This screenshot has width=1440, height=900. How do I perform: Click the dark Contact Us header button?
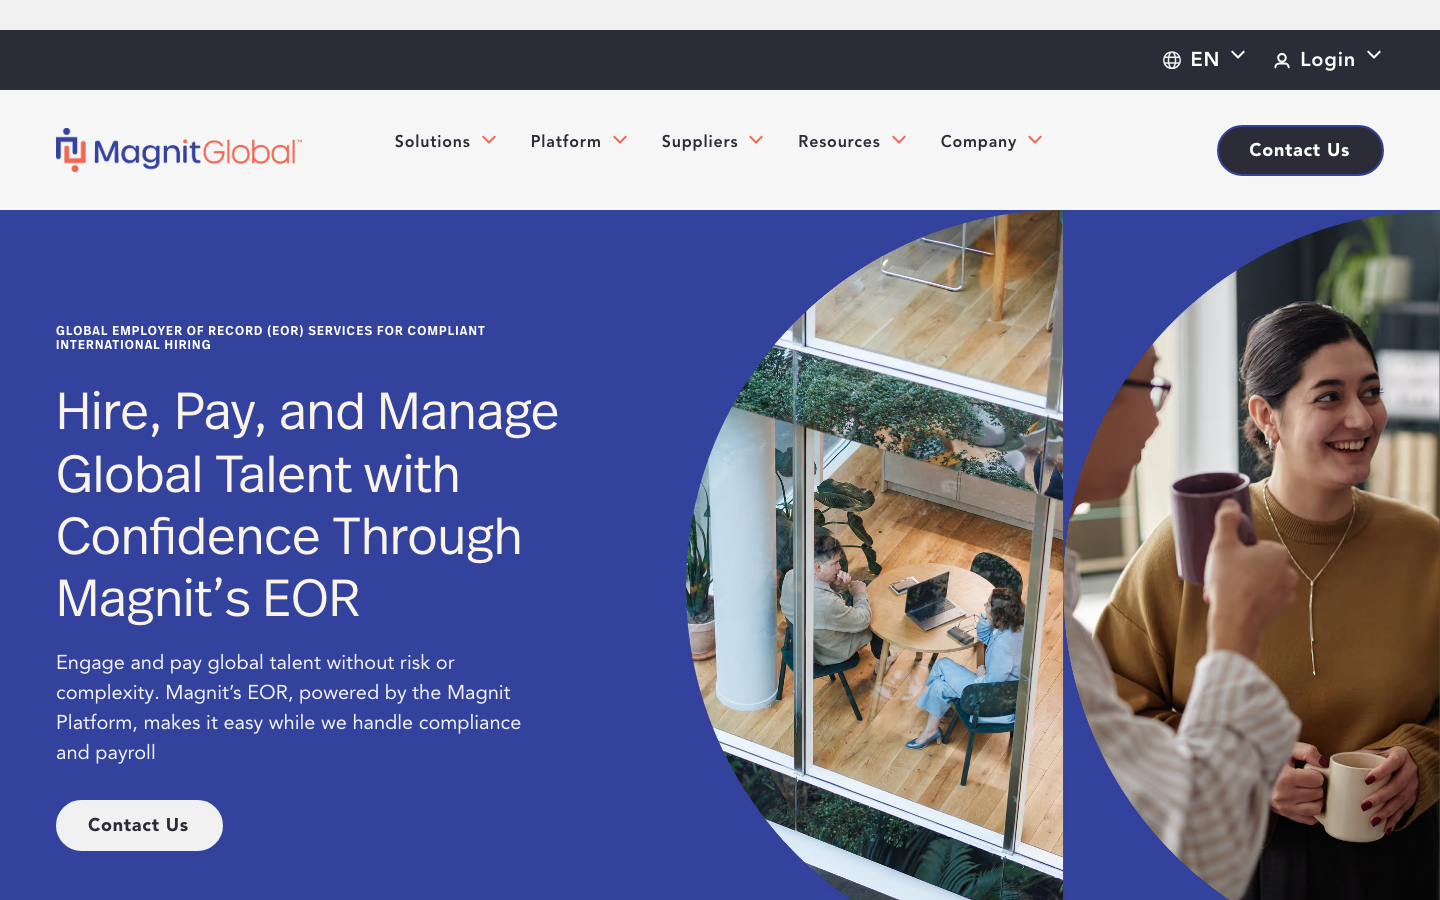click(x=1300, y=150)
